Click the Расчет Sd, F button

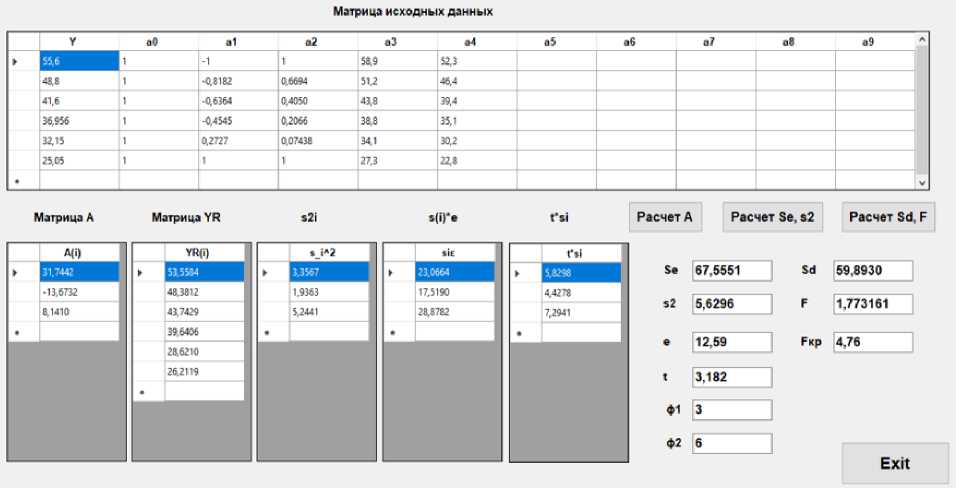point(888,217)
